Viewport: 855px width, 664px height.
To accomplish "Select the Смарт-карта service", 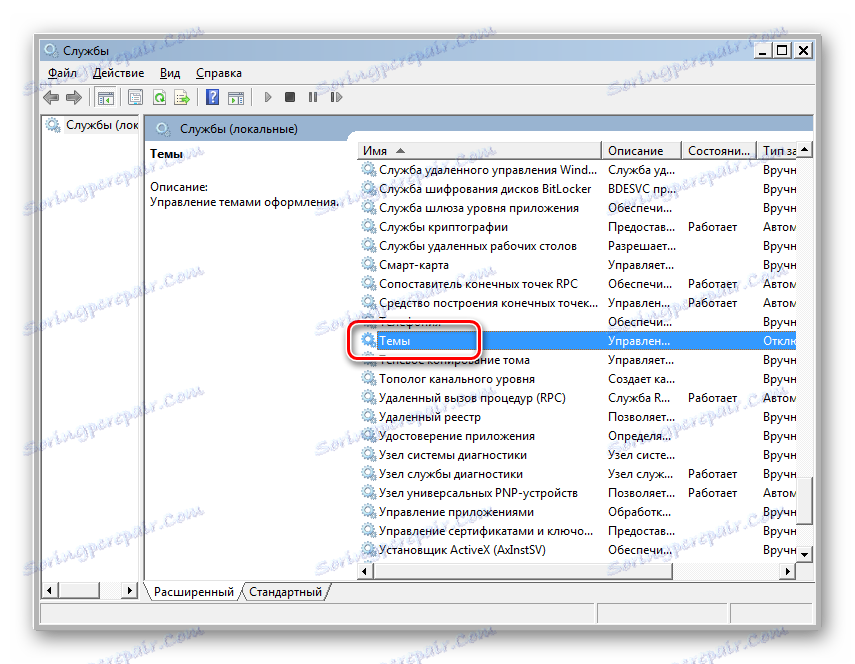I will click(577, 264).
